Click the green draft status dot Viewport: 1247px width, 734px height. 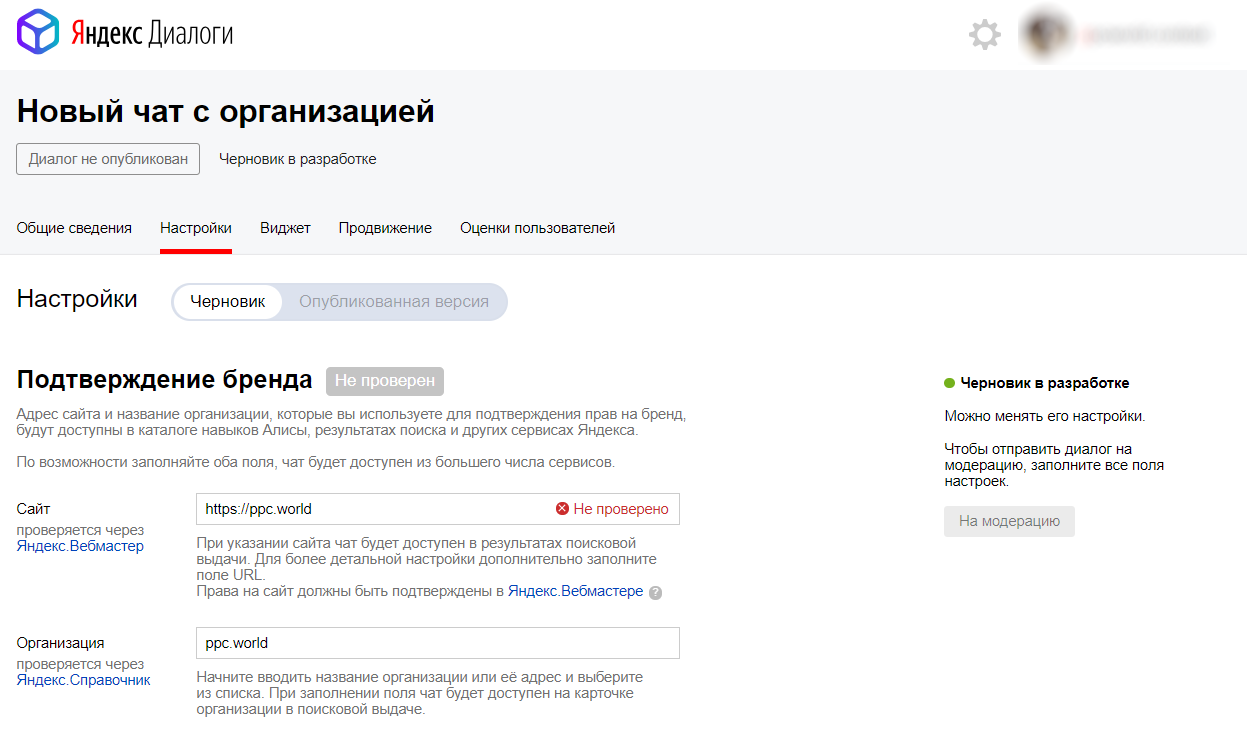pos(949,383)
